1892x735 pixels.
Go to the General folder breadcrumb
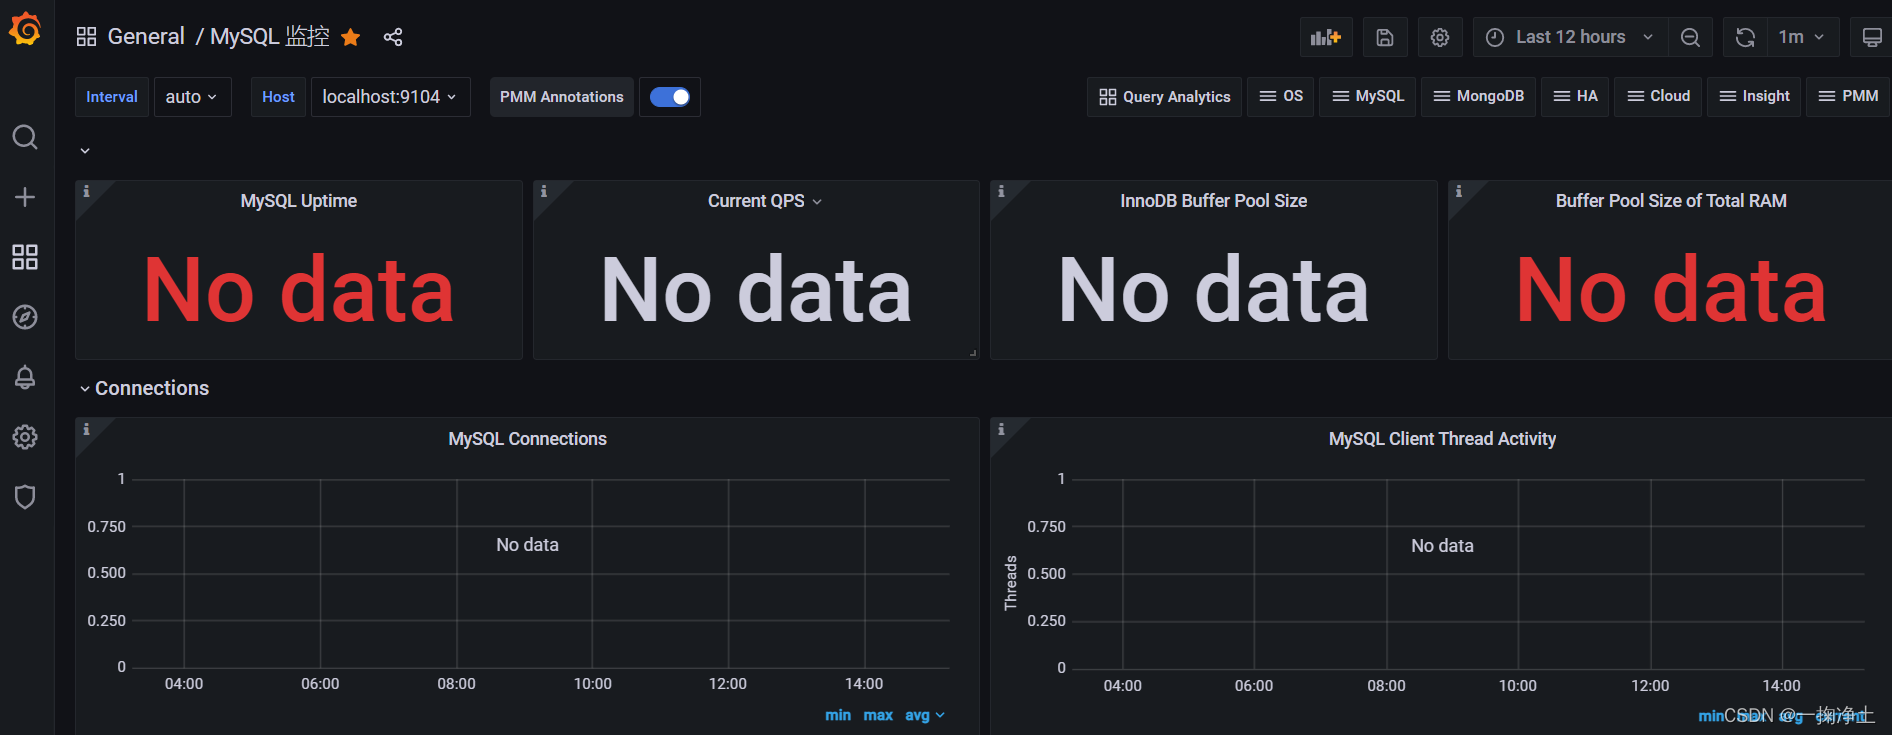[x=146, y=37]
